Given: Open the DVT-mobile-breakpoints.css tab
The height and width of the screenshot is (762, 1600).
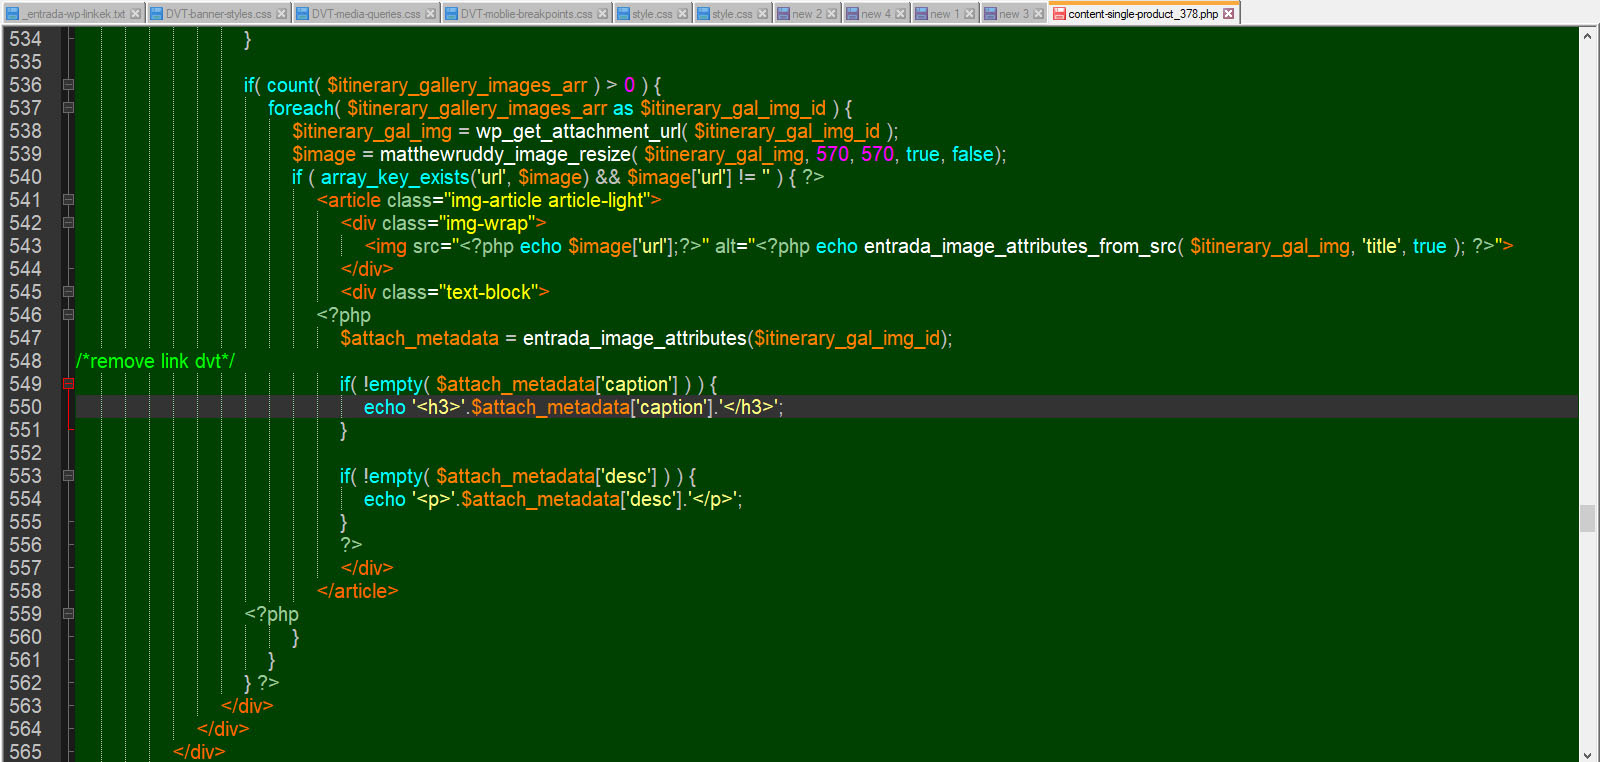Looking at the screenshot, I should [526, 14].
